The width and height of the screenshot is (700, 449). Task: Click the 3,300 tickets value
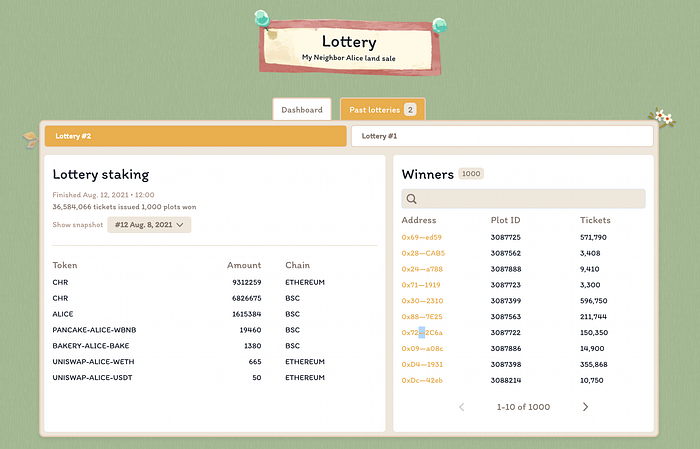tap(590, 285)
